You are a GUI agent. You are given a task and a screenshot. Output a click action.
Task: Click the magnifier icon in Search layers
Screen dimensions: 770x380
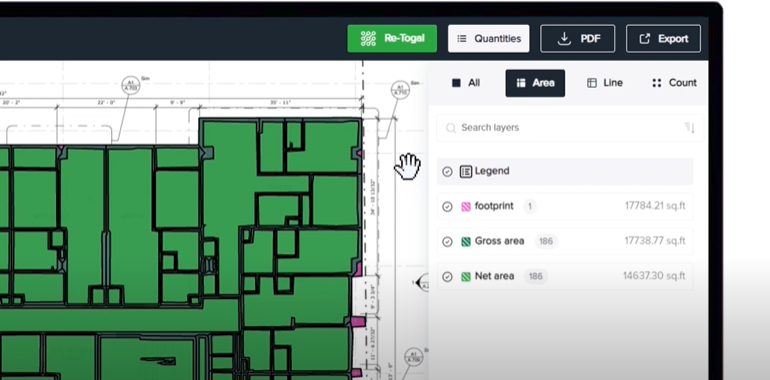(x=450, y=128)
